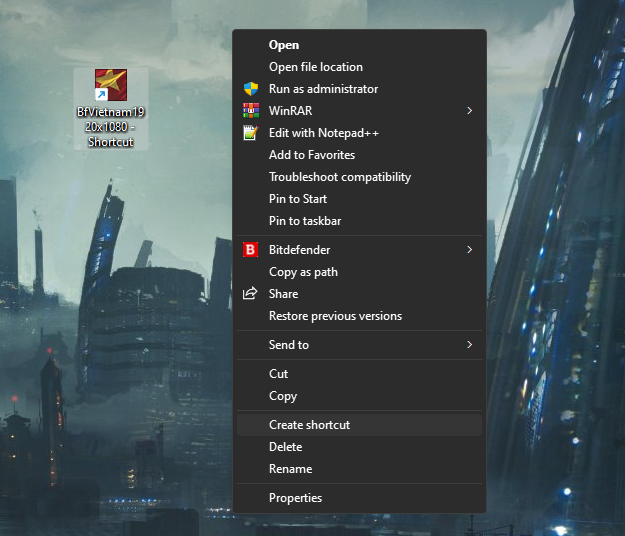Choose Pin to taskbar

[x=306, y=221]
